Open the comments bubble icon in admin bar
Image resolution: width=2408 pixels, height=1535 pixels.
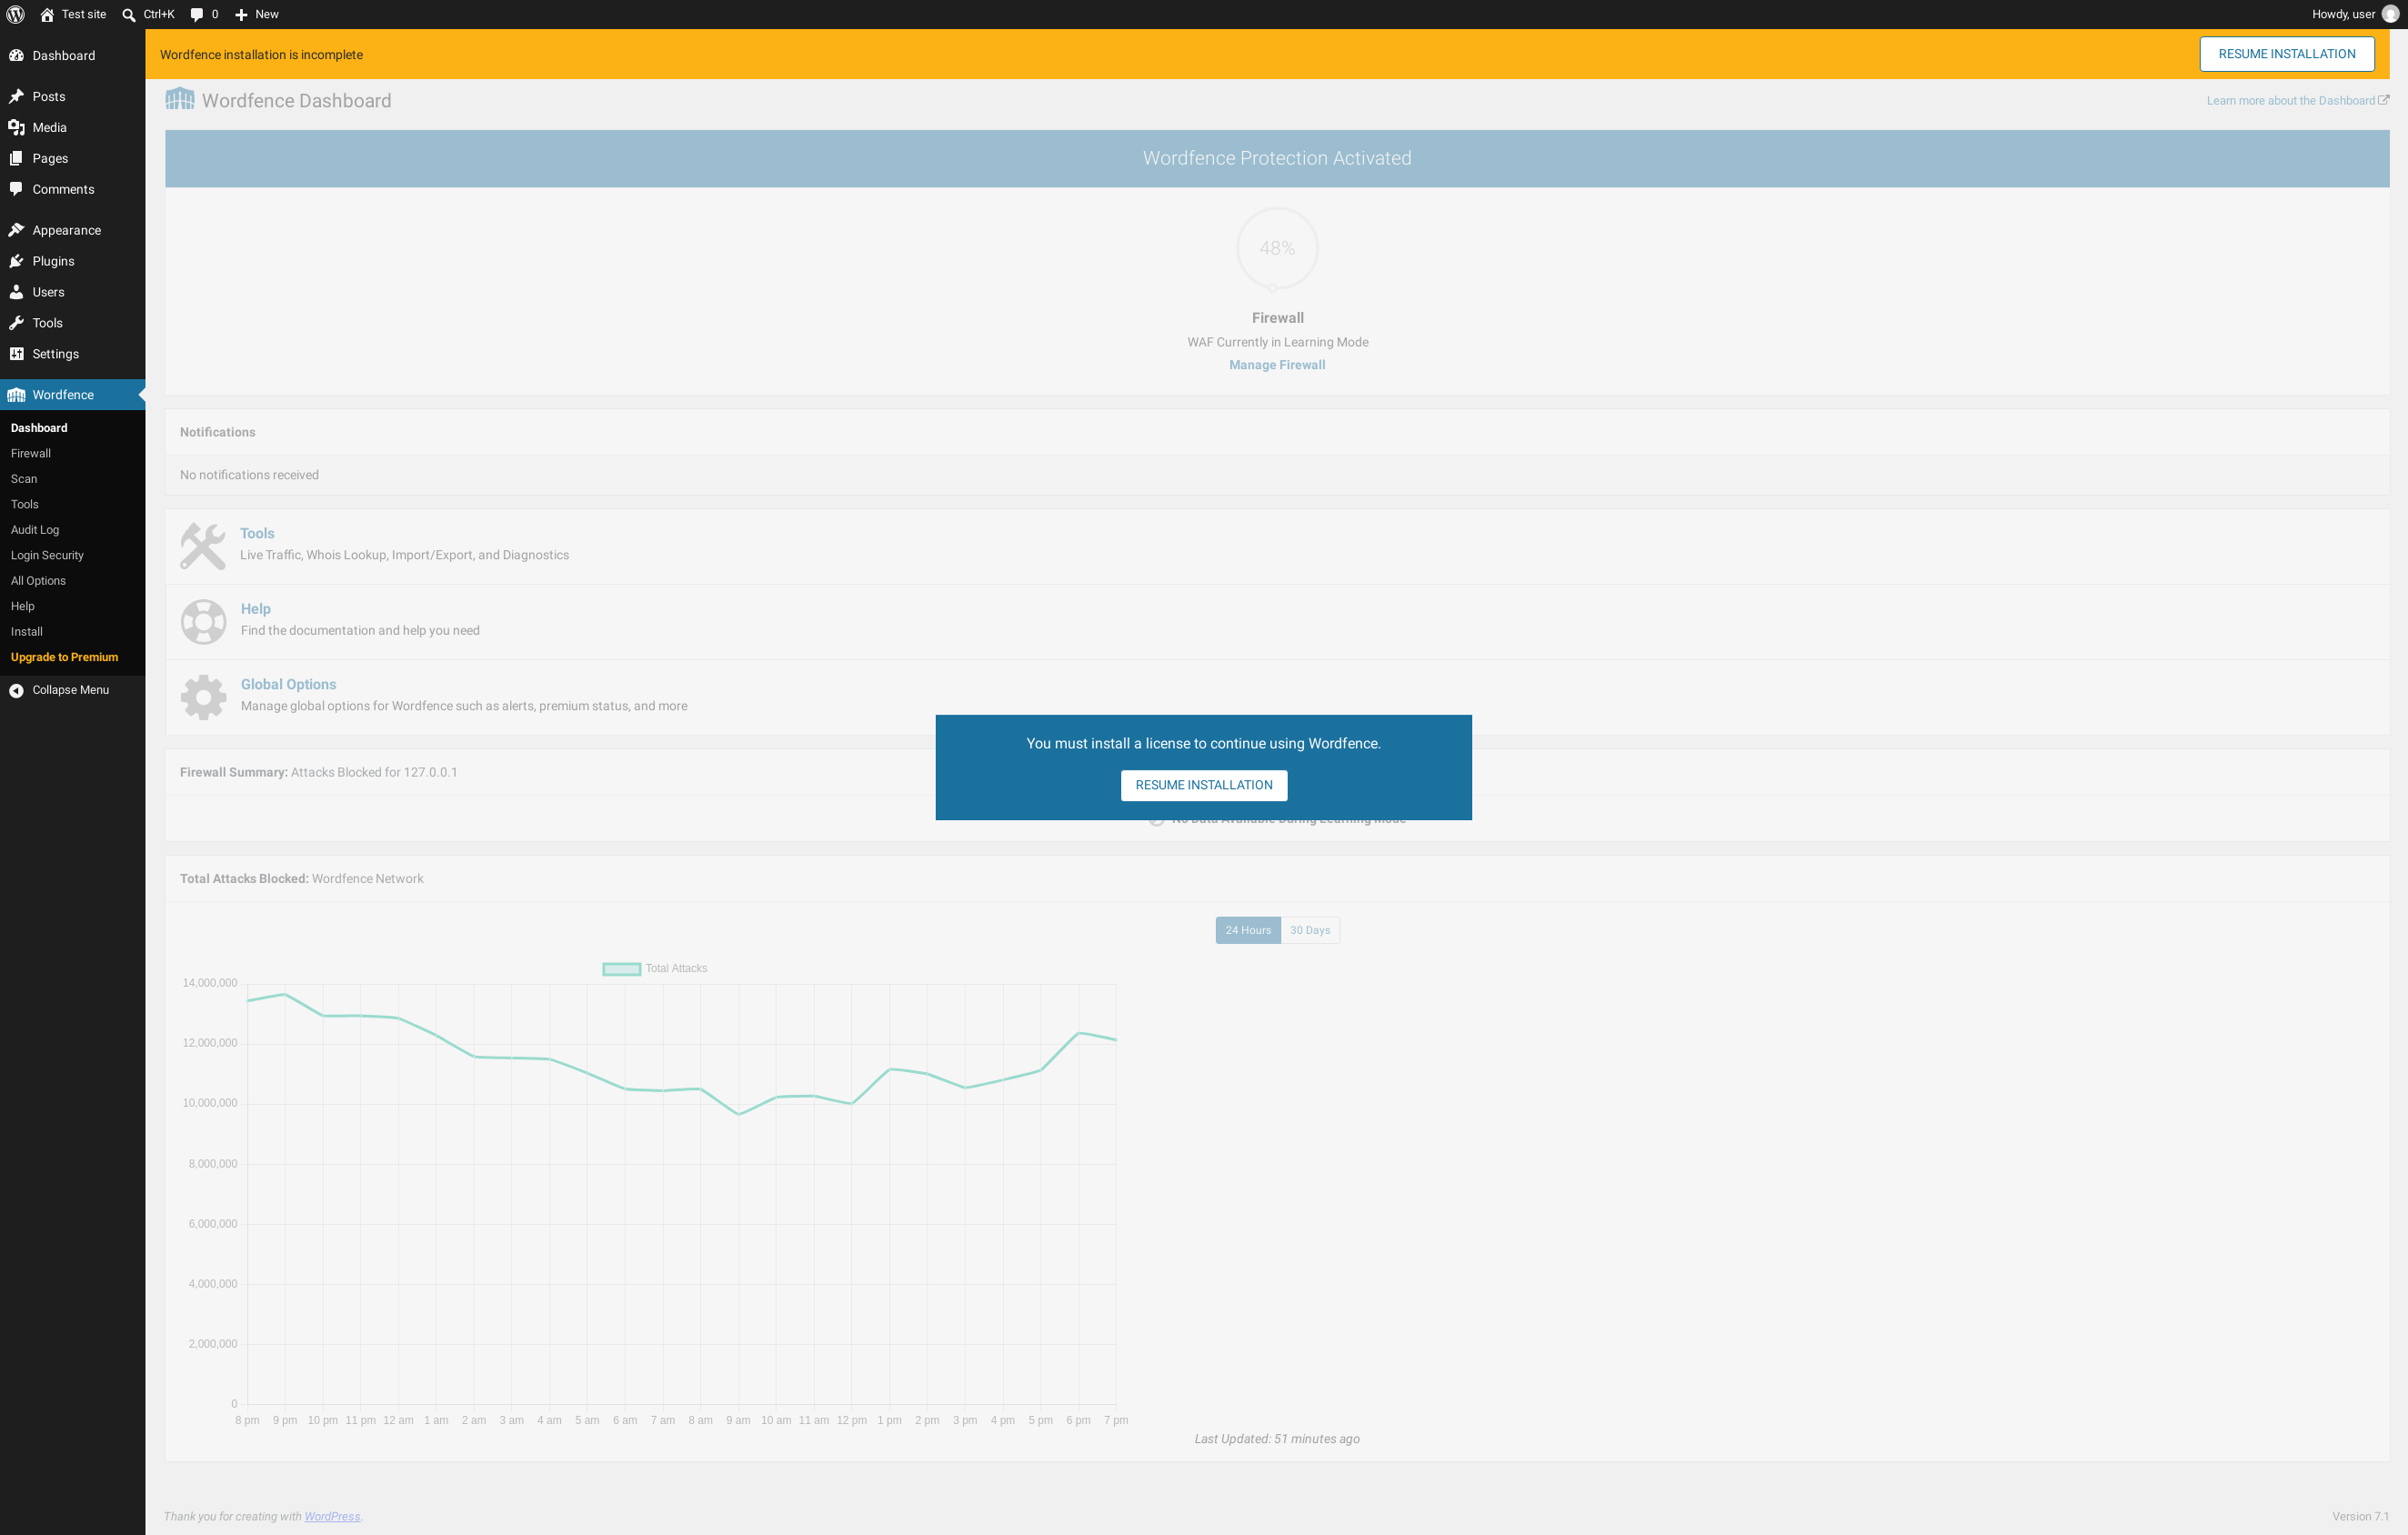coord(197,14)
